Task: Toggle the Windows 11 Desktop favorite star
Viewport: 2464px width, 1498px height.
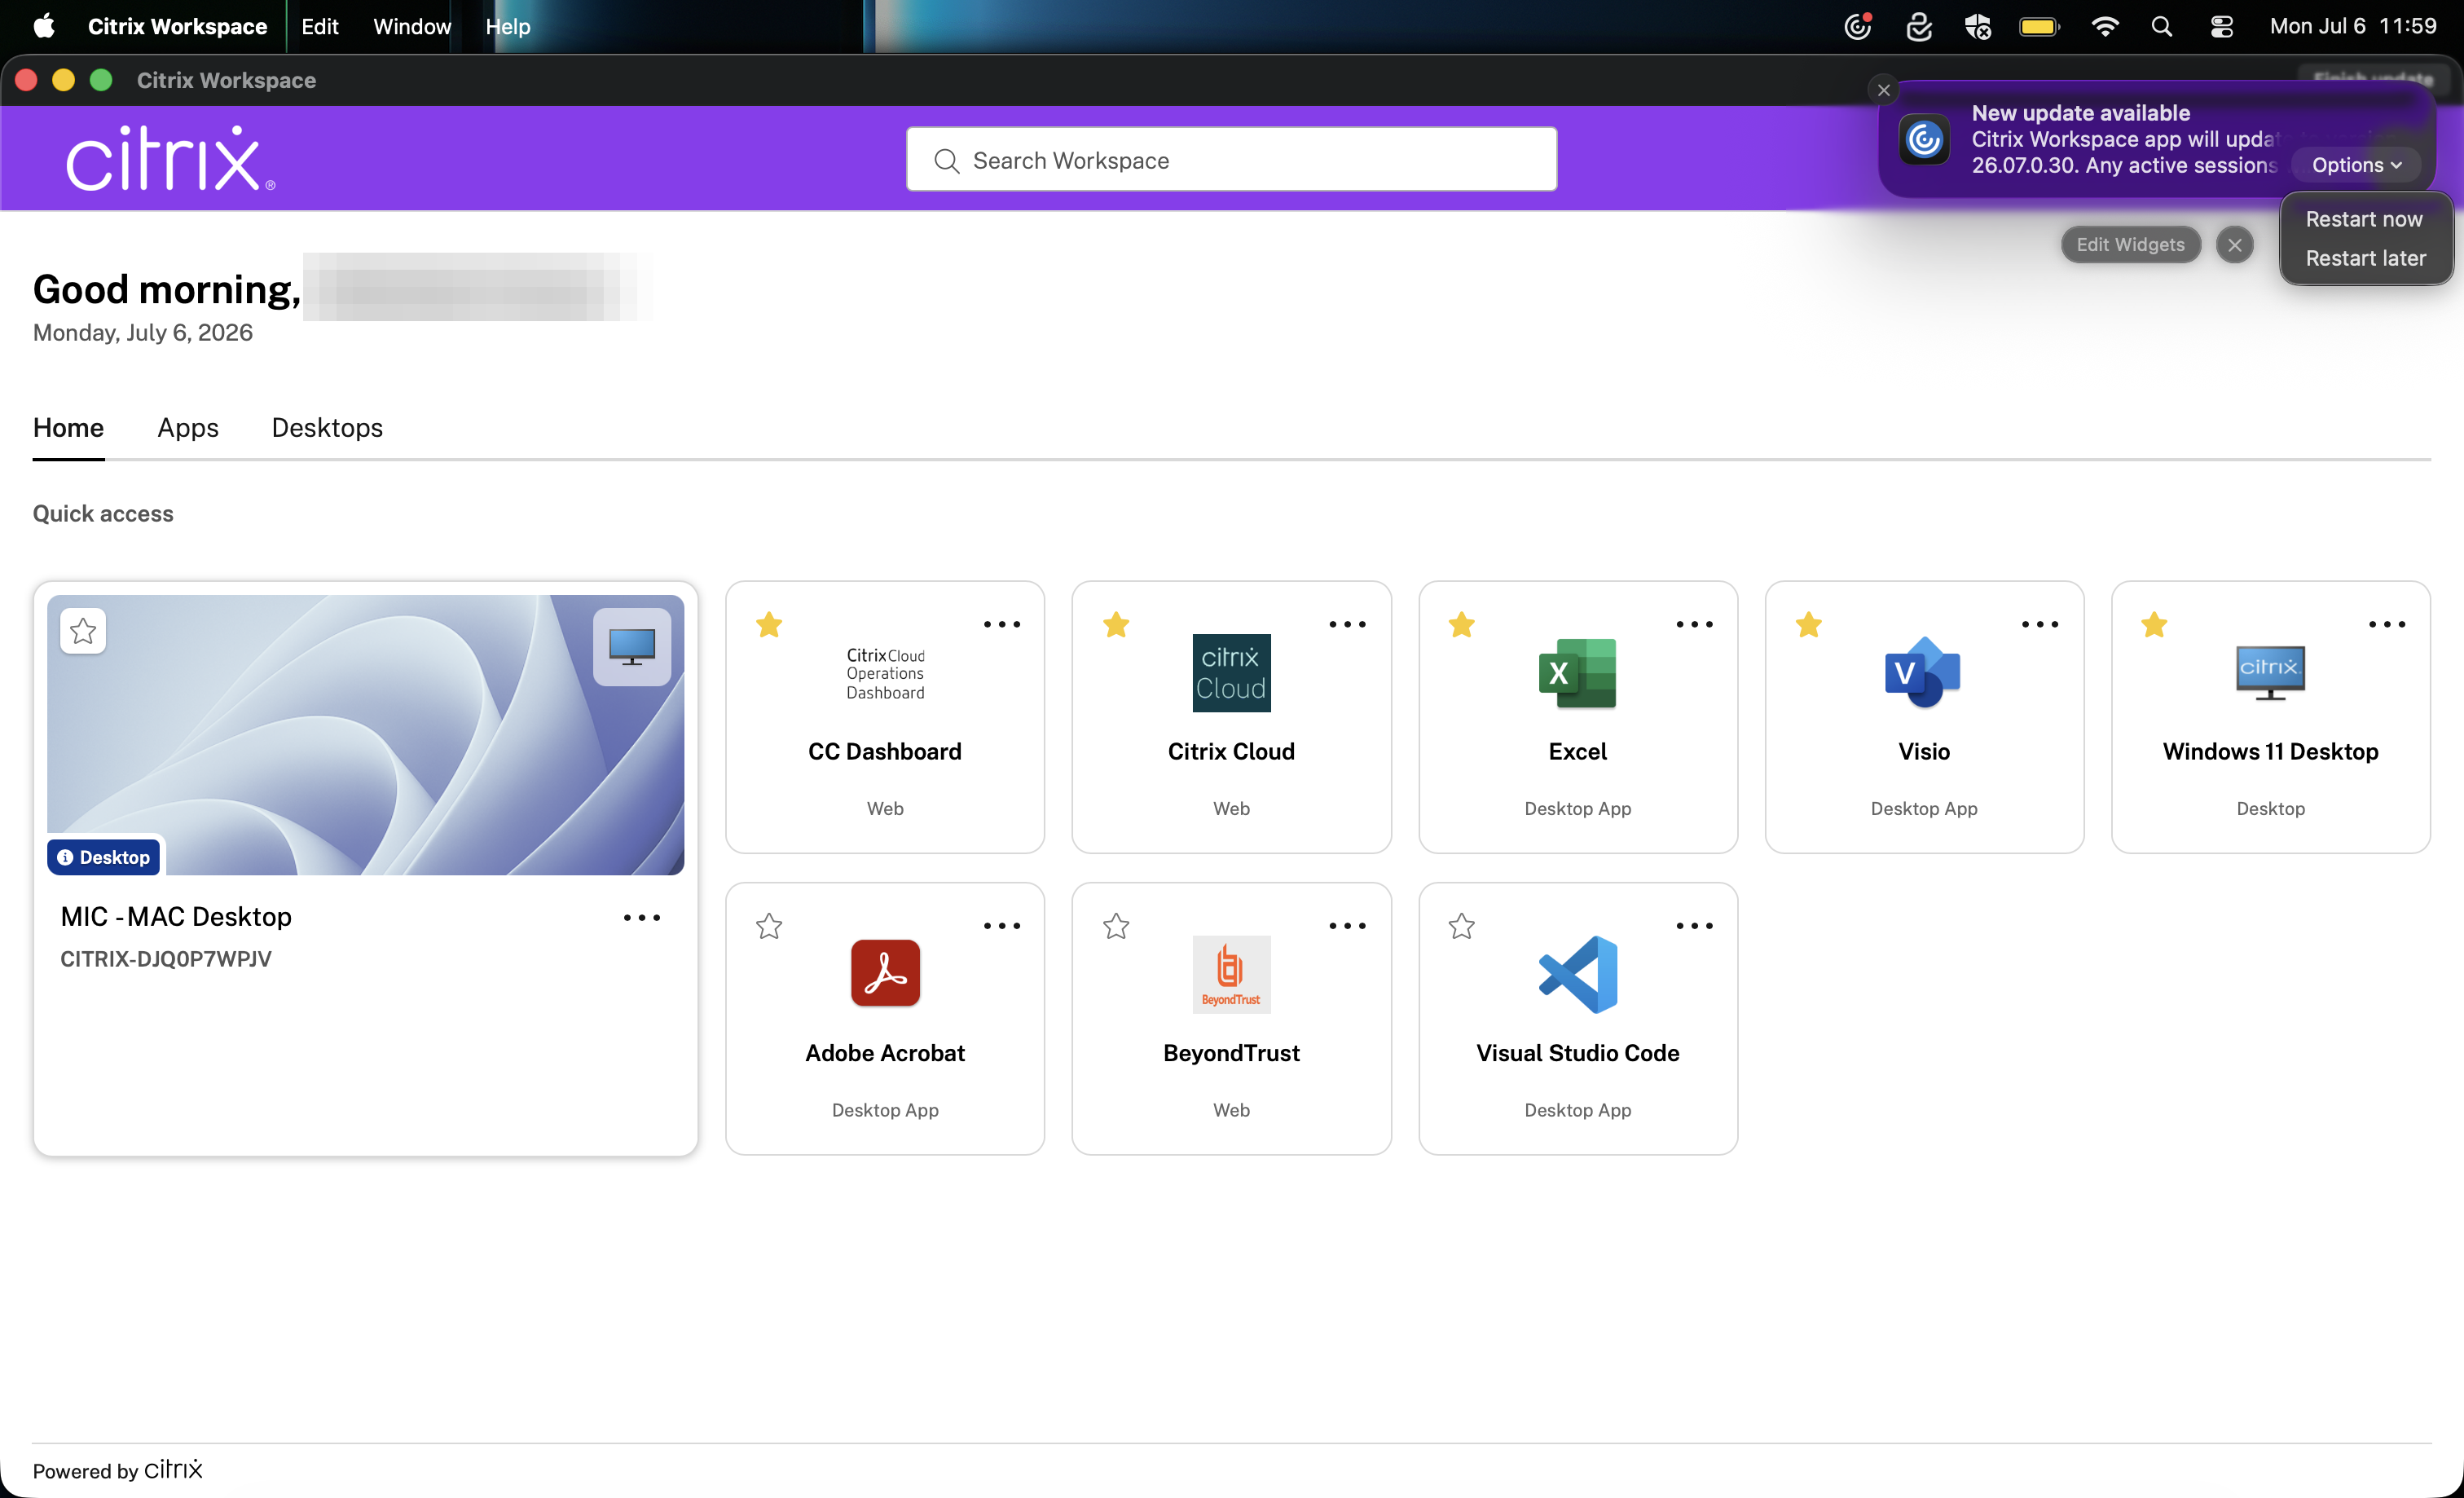Action: tap(2154, 625)
